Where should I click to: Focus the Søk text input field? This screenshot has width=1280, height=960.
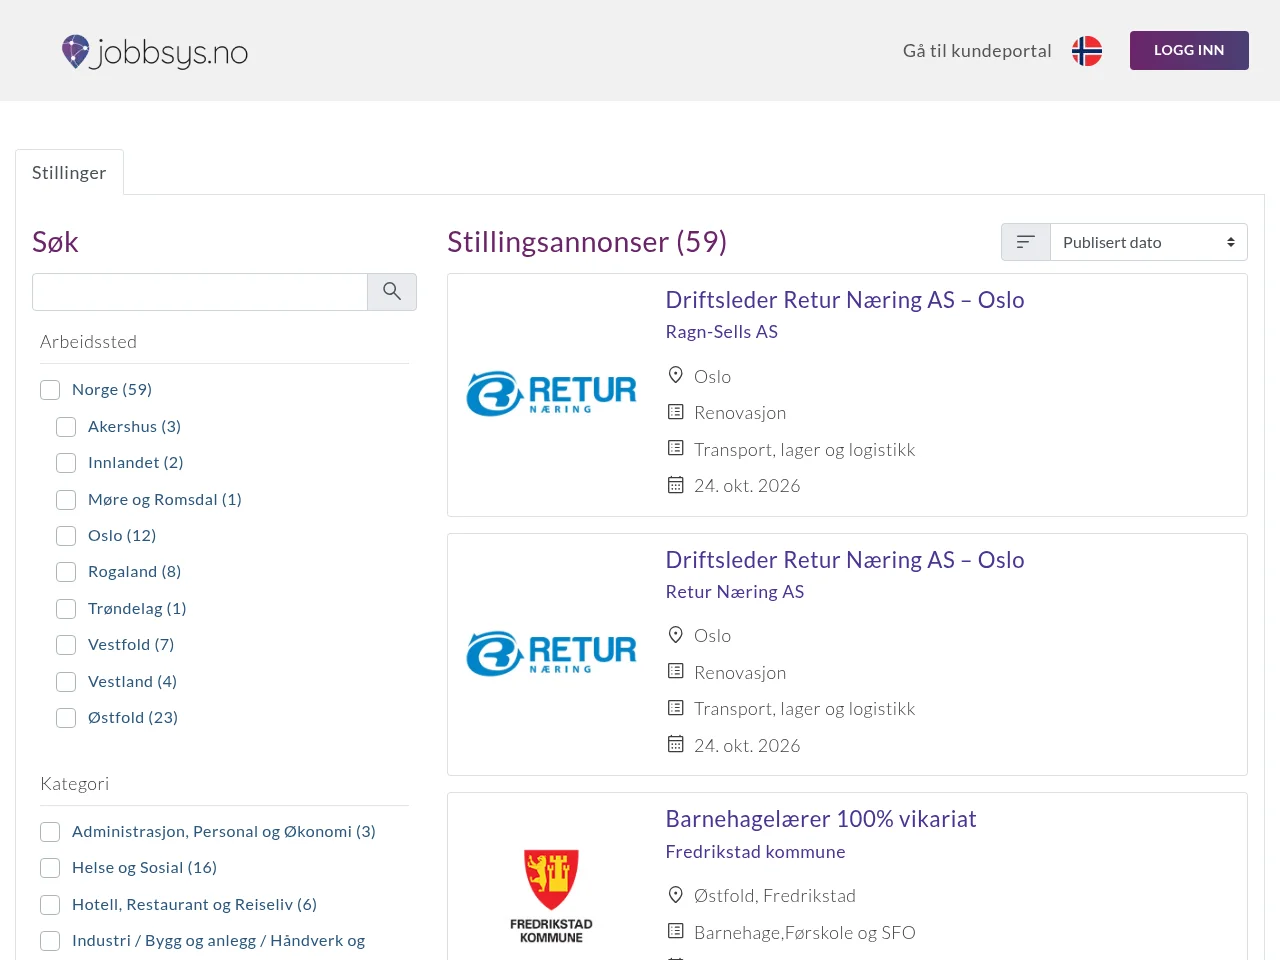(200, 292)
